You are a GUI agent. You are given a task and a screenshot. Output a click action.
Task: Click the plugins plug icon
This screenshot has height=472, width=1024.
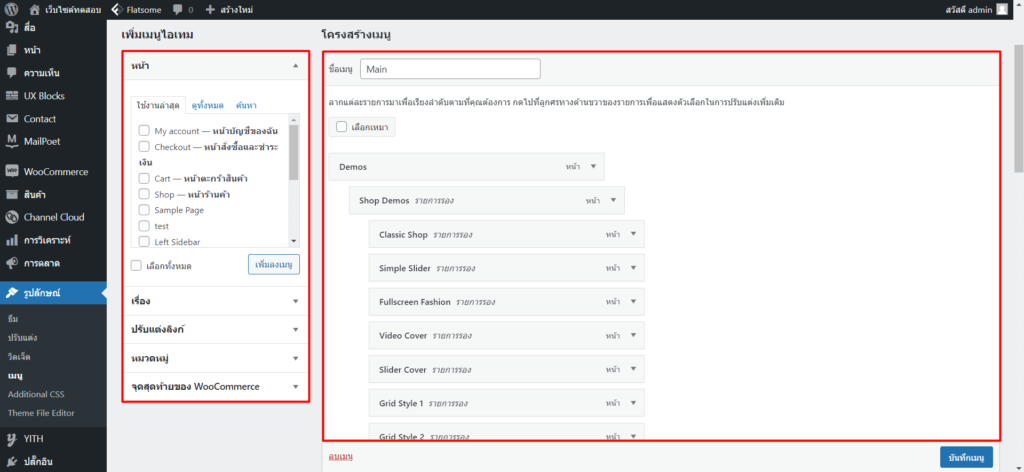pyautogui.click(x=11, y=462)
